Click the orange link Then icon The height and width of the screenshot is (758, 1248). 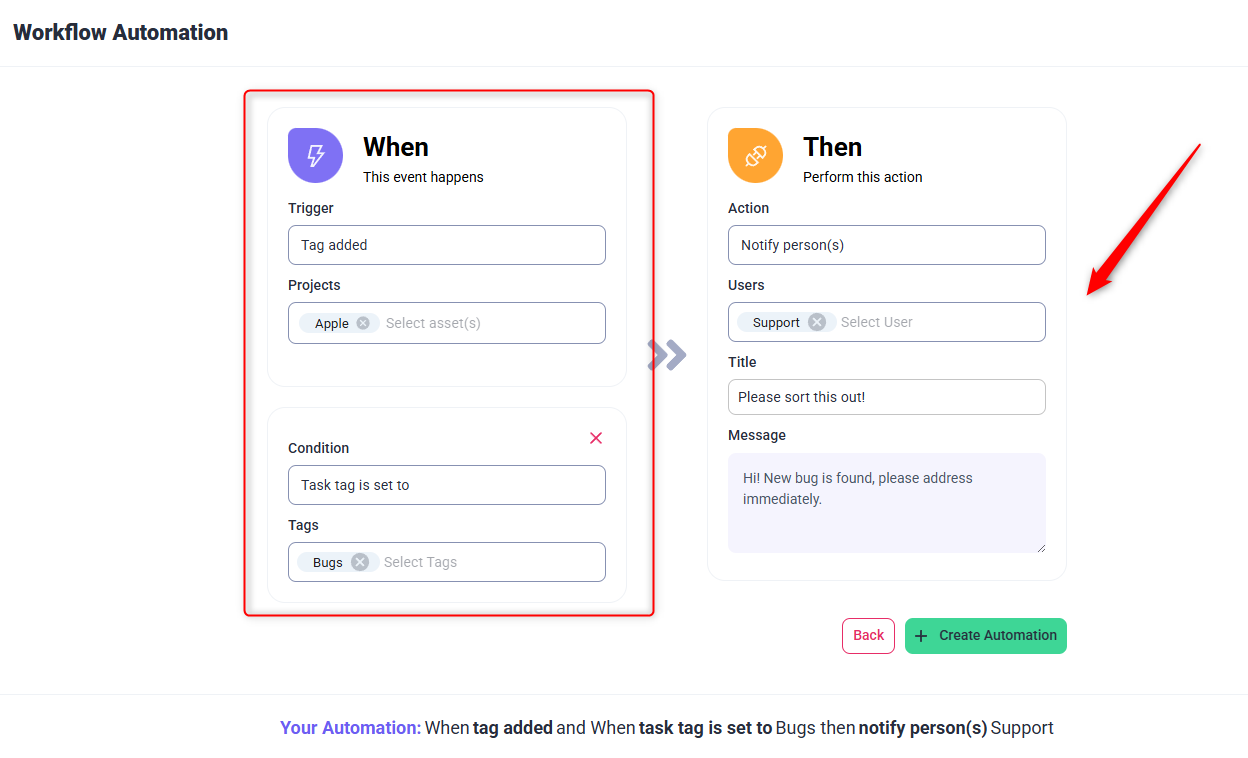[x=755, y=155]
